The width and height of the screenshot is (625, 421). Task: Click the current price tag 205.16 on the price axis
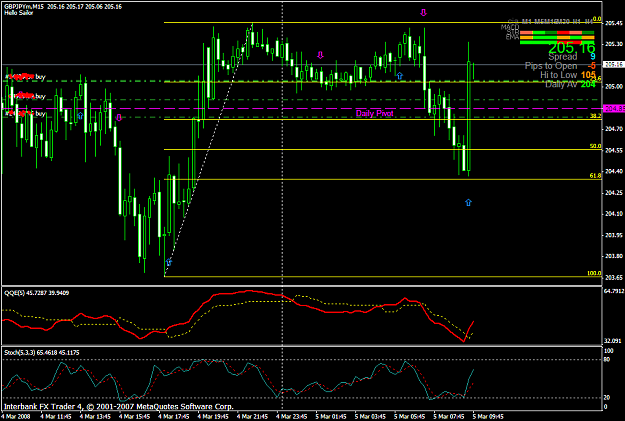coord(614,64)
